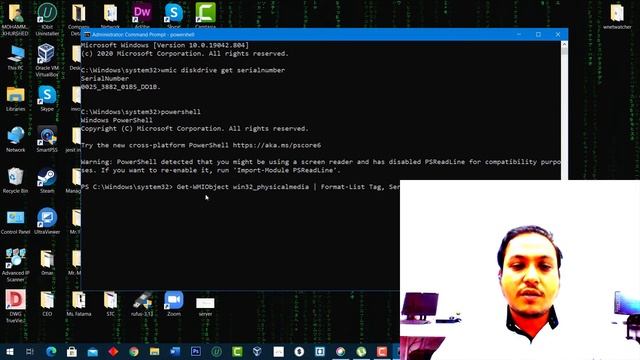Click the Get-WMIObject win32_physicalmedia command text
640x360 pixels.
243,187
